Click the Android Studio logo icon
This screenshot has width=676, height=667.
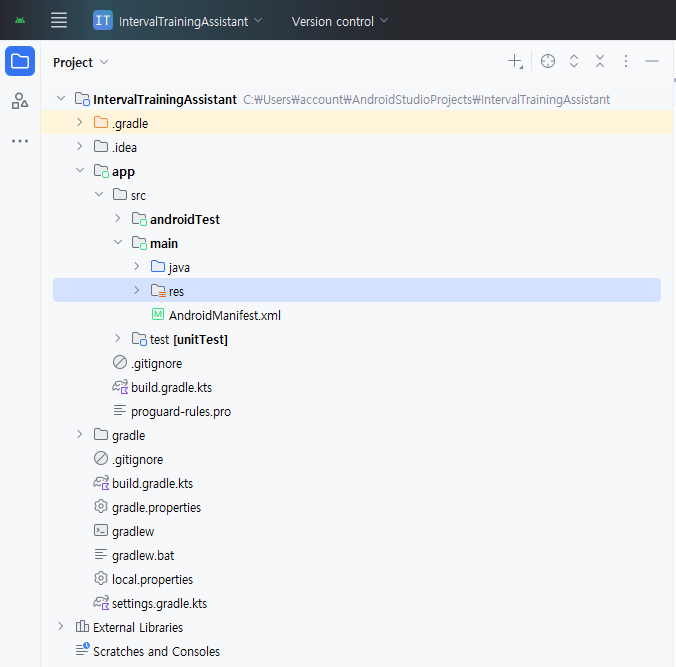tap(20, 20)
